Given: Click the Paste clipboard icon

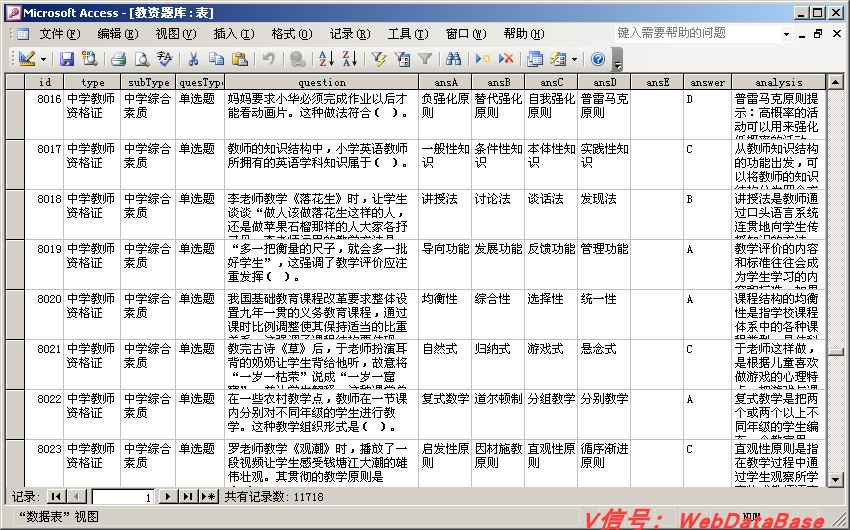Looking at the screenshot, I should 240,59.
